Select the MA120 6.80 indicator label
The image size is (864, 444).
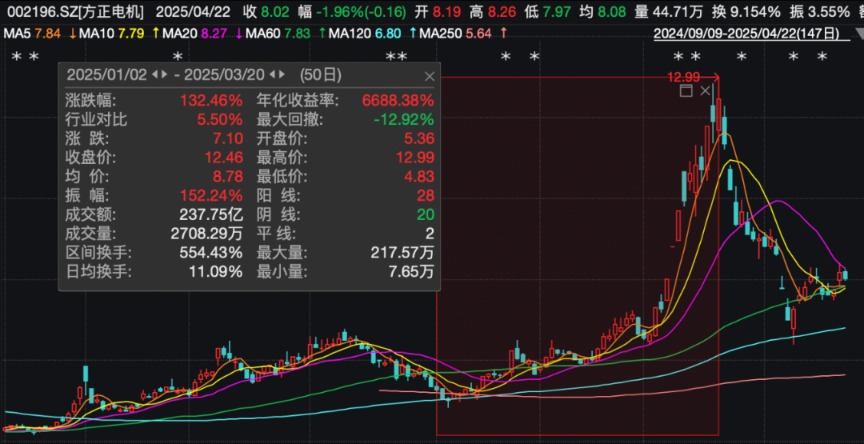tap(365, 34)
